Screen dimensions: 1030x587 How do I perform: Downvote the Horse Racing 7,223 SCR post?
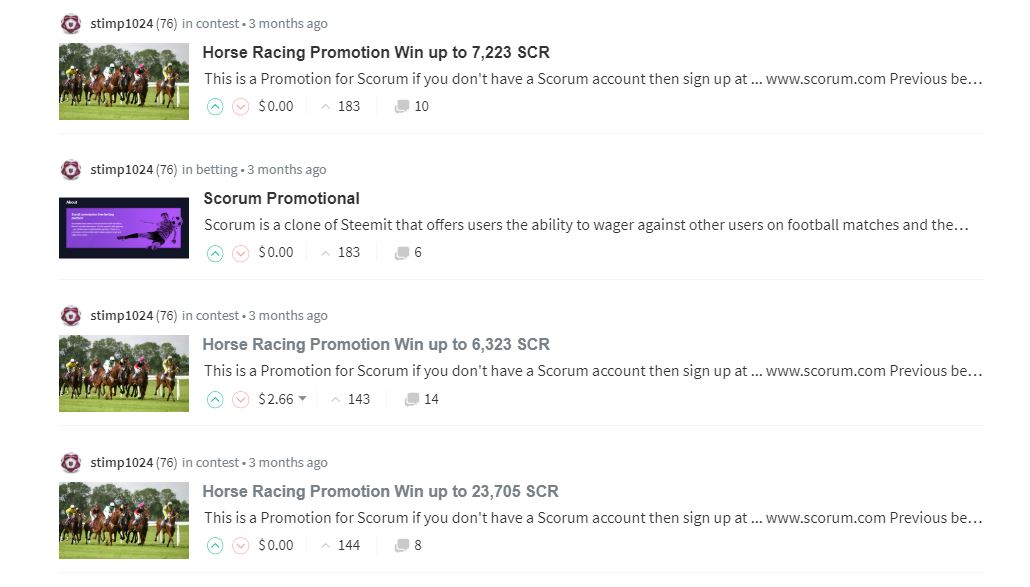point(240,106)
